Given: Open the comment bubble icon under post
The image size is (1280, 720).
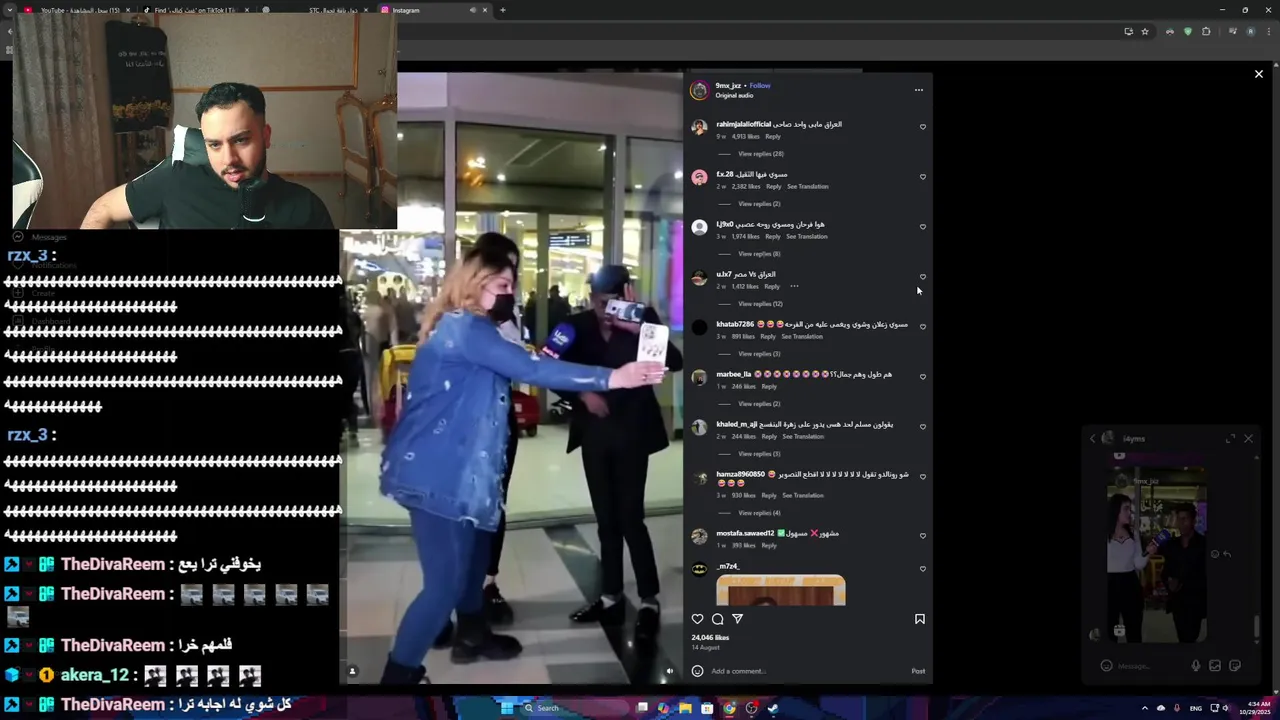Looking at the screenshot, I should click(x=718, y=619).
